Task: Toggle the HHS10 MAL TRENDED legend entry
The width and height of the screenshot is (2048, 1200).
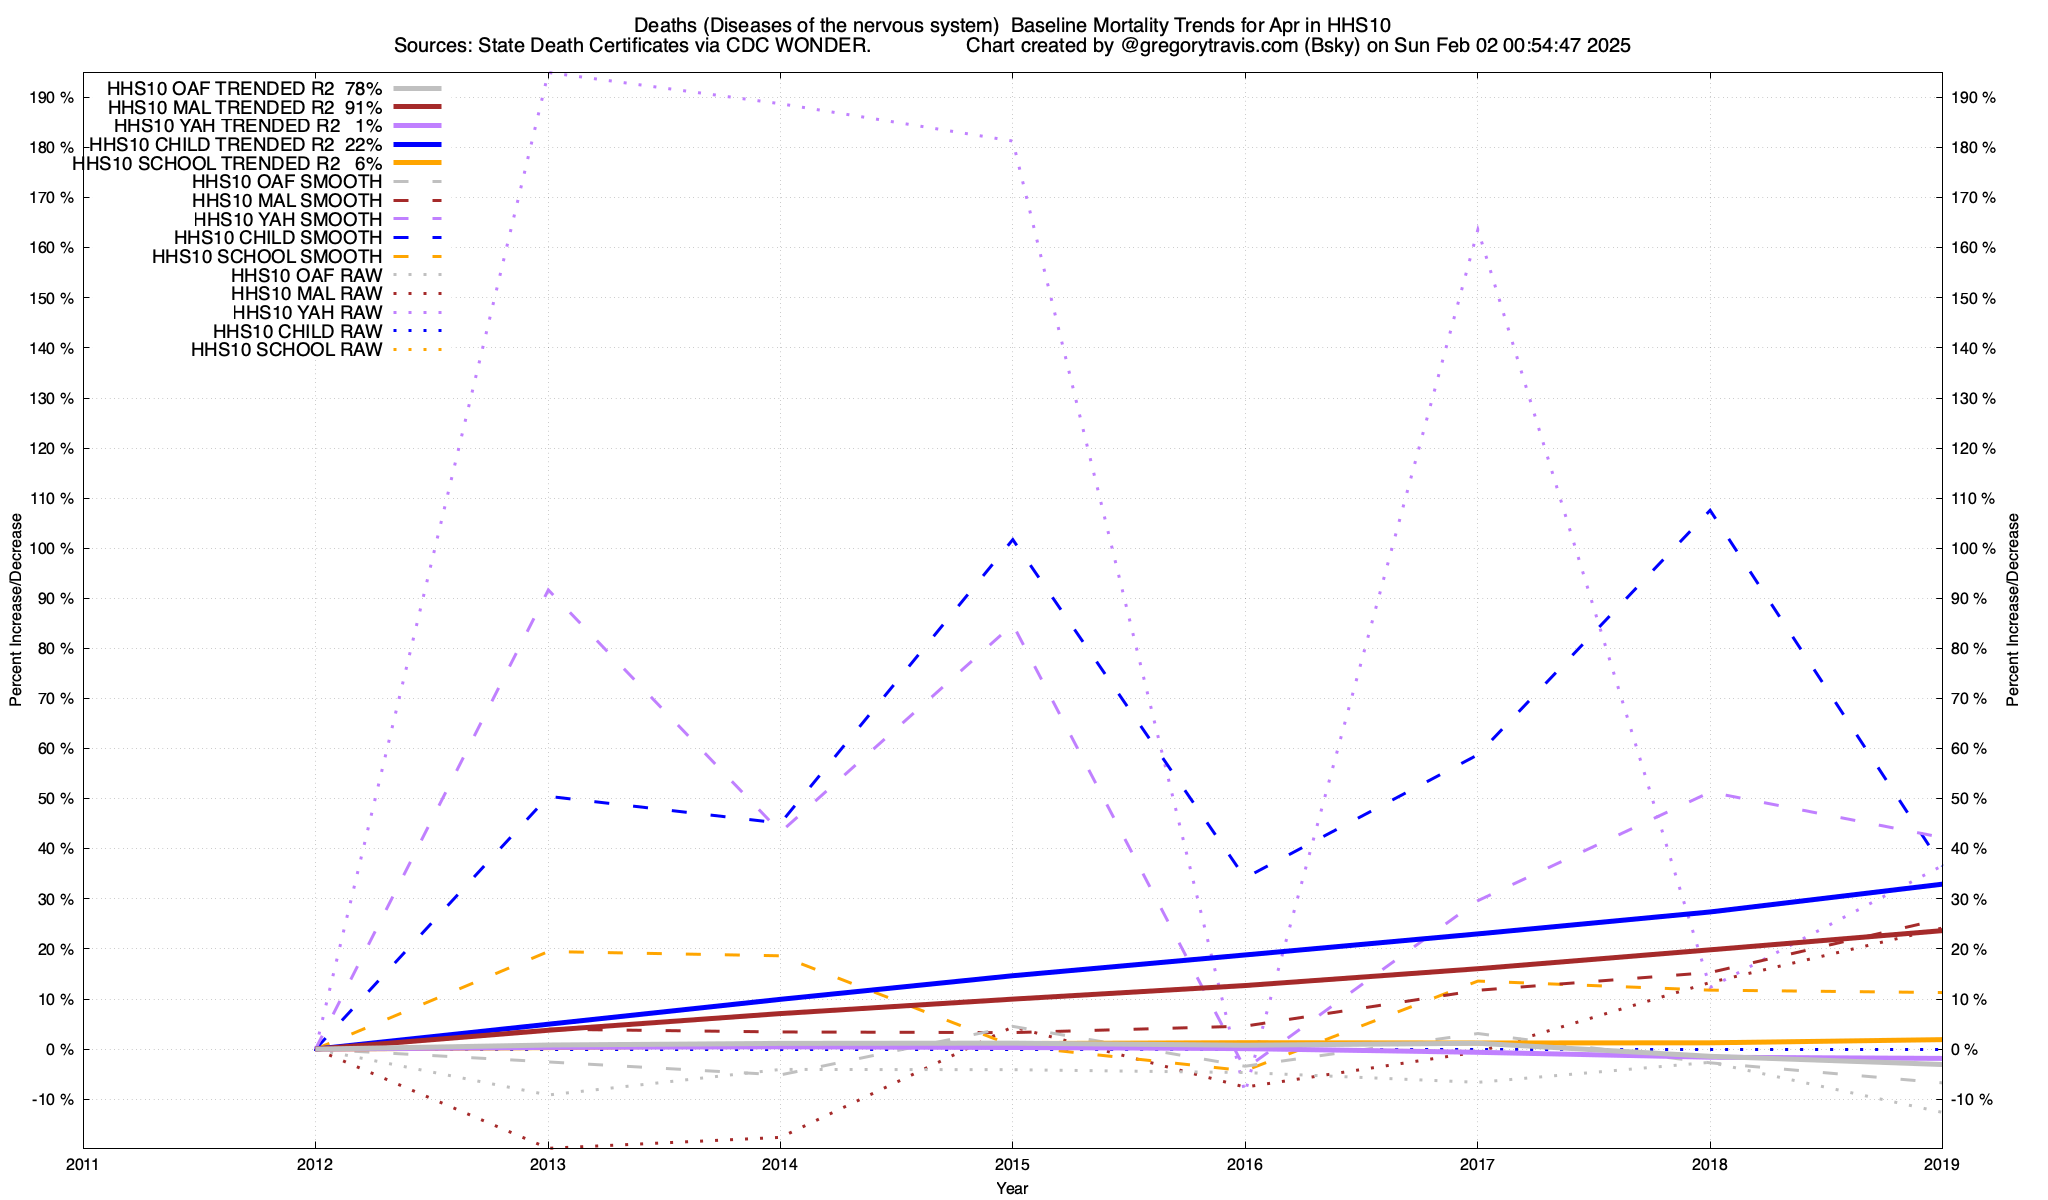Action: click(244, 108)
